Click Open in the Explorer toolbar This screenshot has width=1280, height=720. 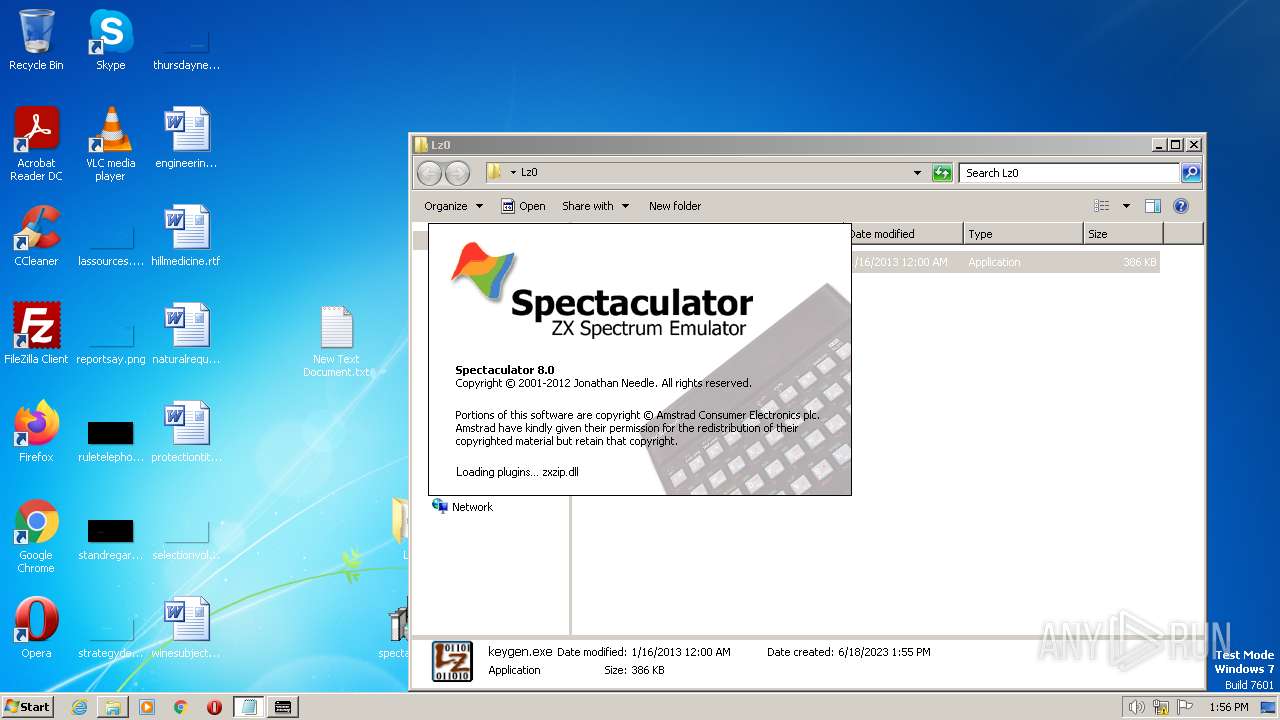click(x=523, y=206)
